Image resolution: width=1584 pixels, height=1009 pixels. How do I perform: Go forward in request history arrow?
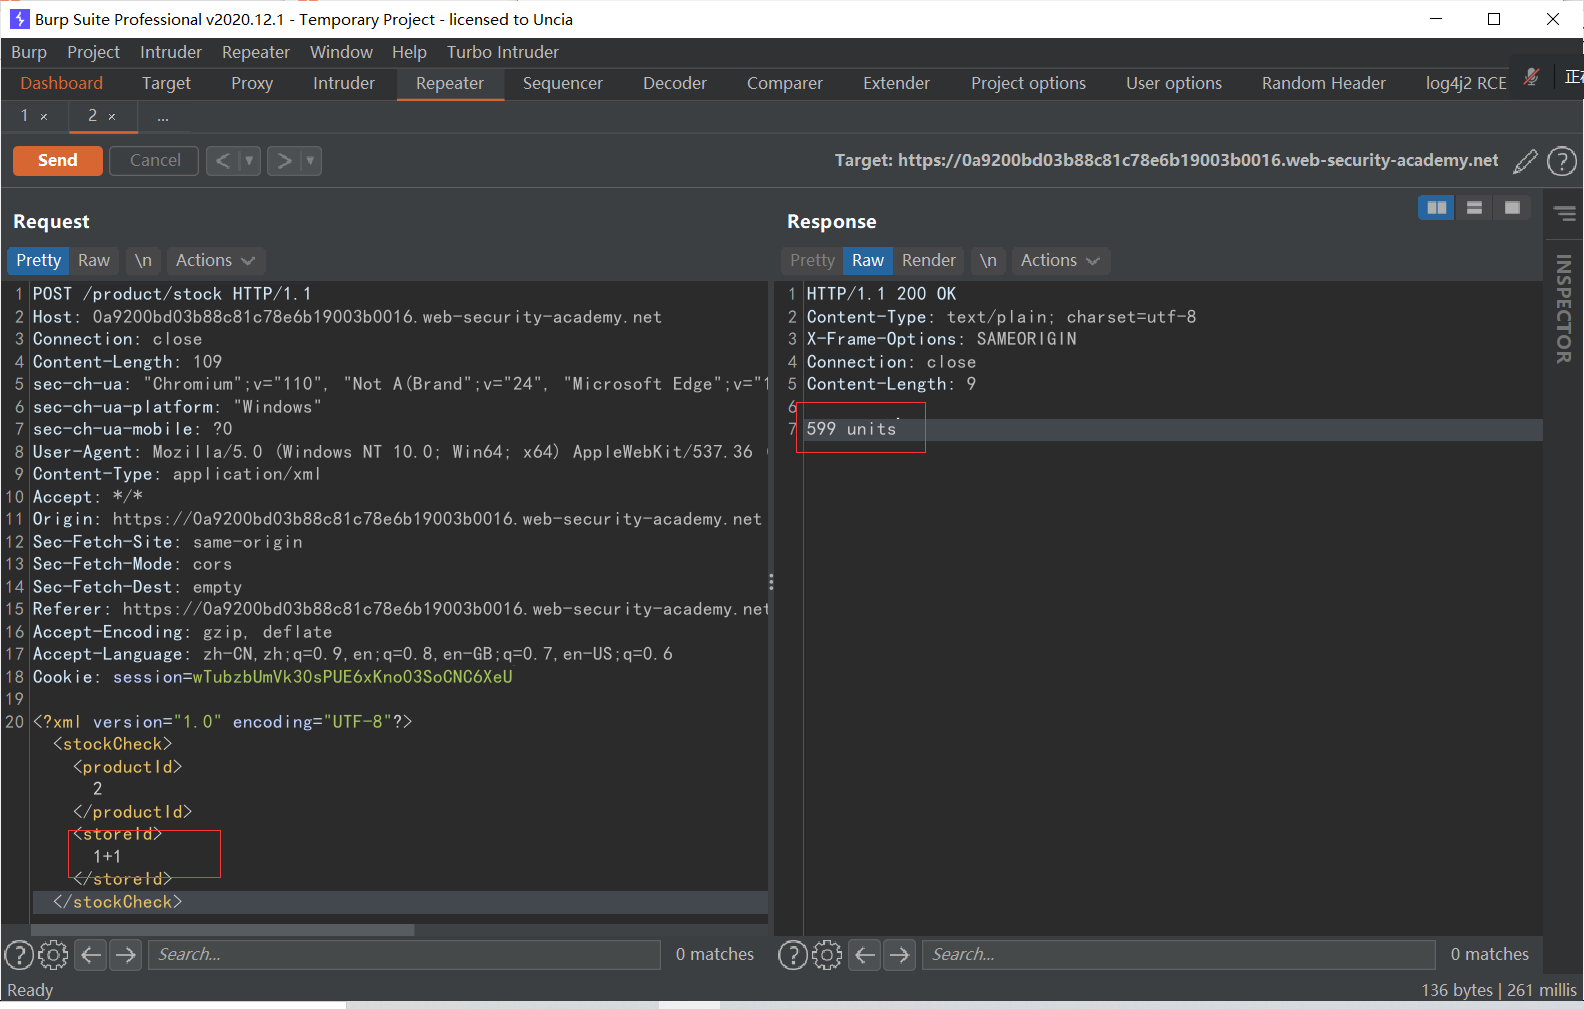point(284,160)
